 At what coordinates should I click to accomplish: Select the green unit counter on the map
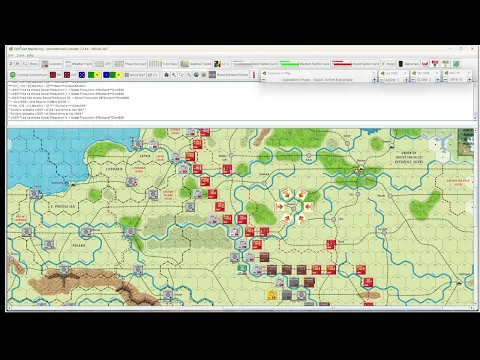[242, 268]
